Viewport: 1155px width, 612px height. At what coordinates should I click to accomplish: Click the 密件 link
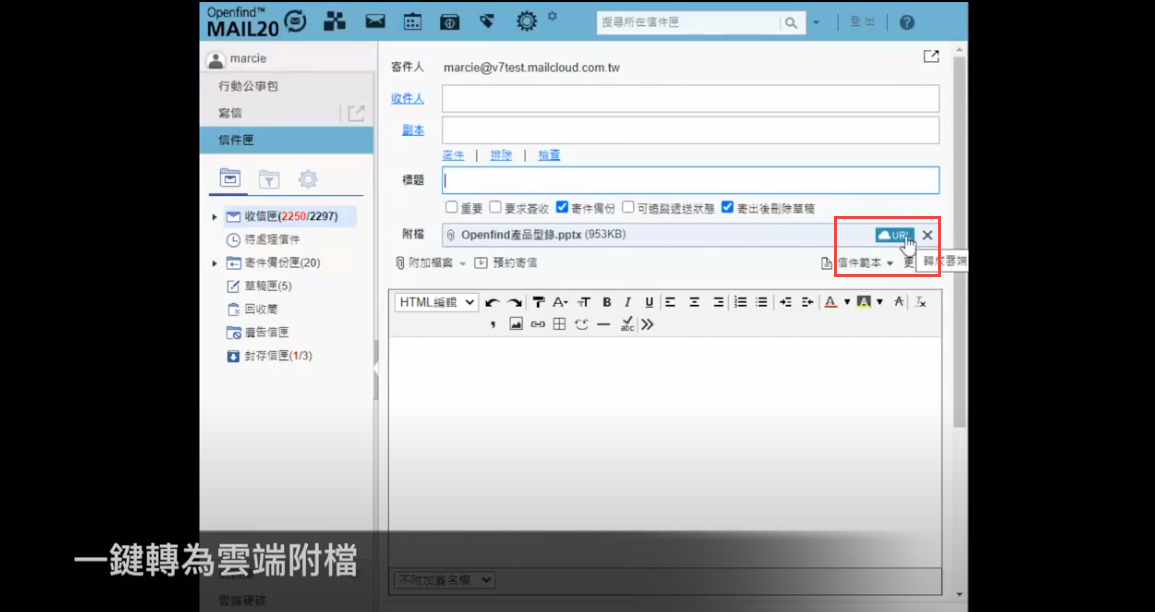(453, 155)
